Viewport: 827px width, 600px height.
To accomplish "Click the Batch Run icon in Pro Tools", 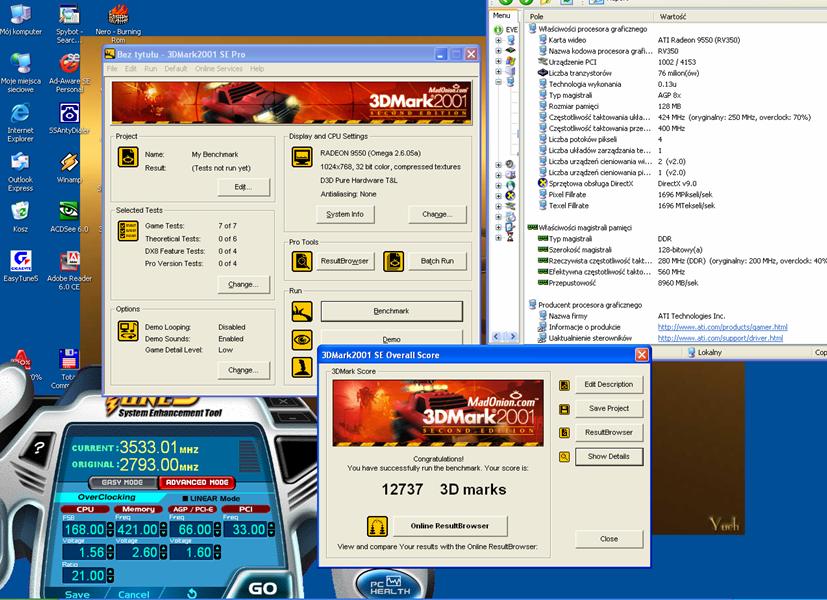I will tap(393, 261).
